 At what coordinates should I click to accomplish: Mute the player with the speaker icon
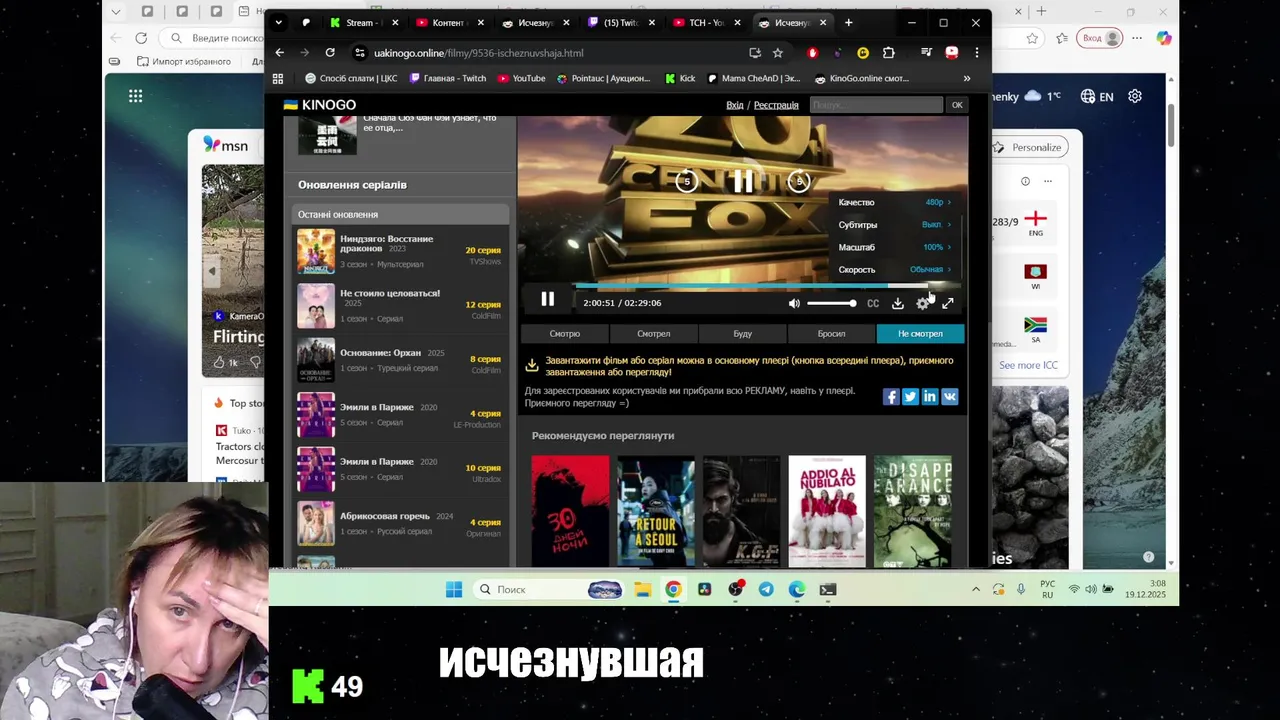point(794,303)
